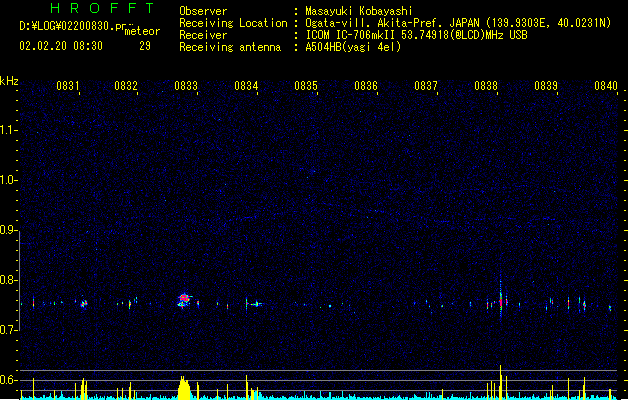Click the 0840 time marker
Viewport: 629px width, 400px height.
(x=606, y=86)
